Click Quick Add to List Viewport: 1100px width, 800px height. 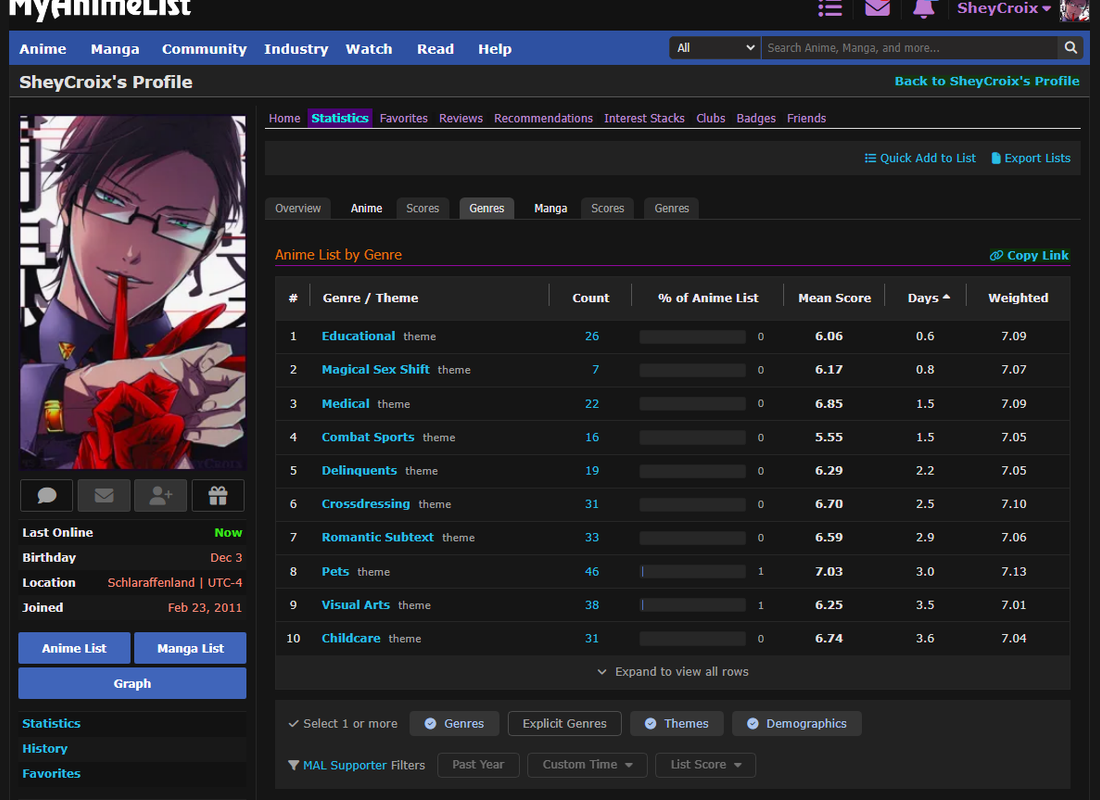click(920, 158)
